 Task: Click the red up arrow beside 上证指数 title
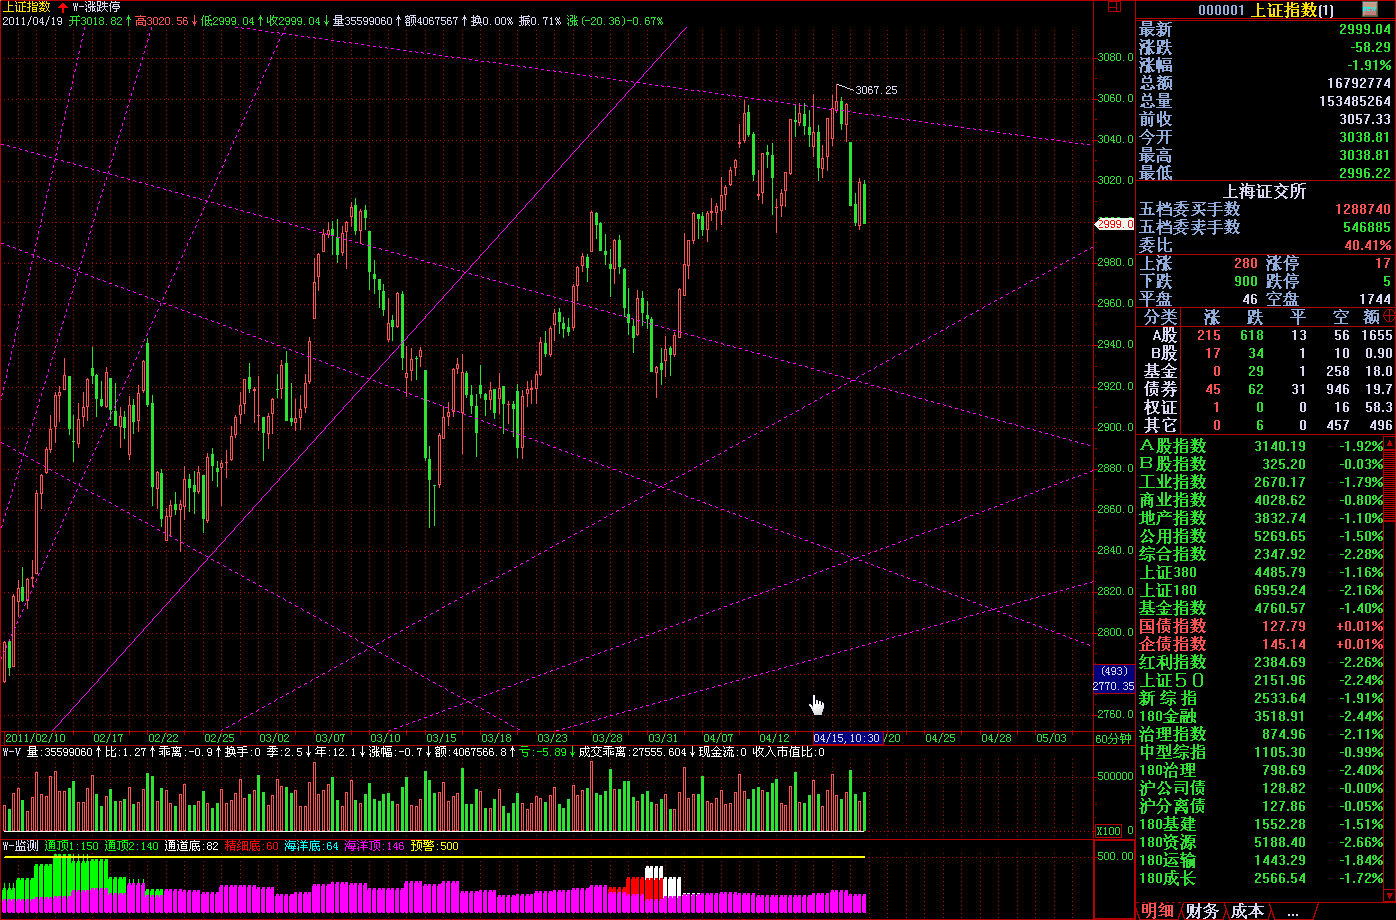pyautogui.click(x=63, y=7)
